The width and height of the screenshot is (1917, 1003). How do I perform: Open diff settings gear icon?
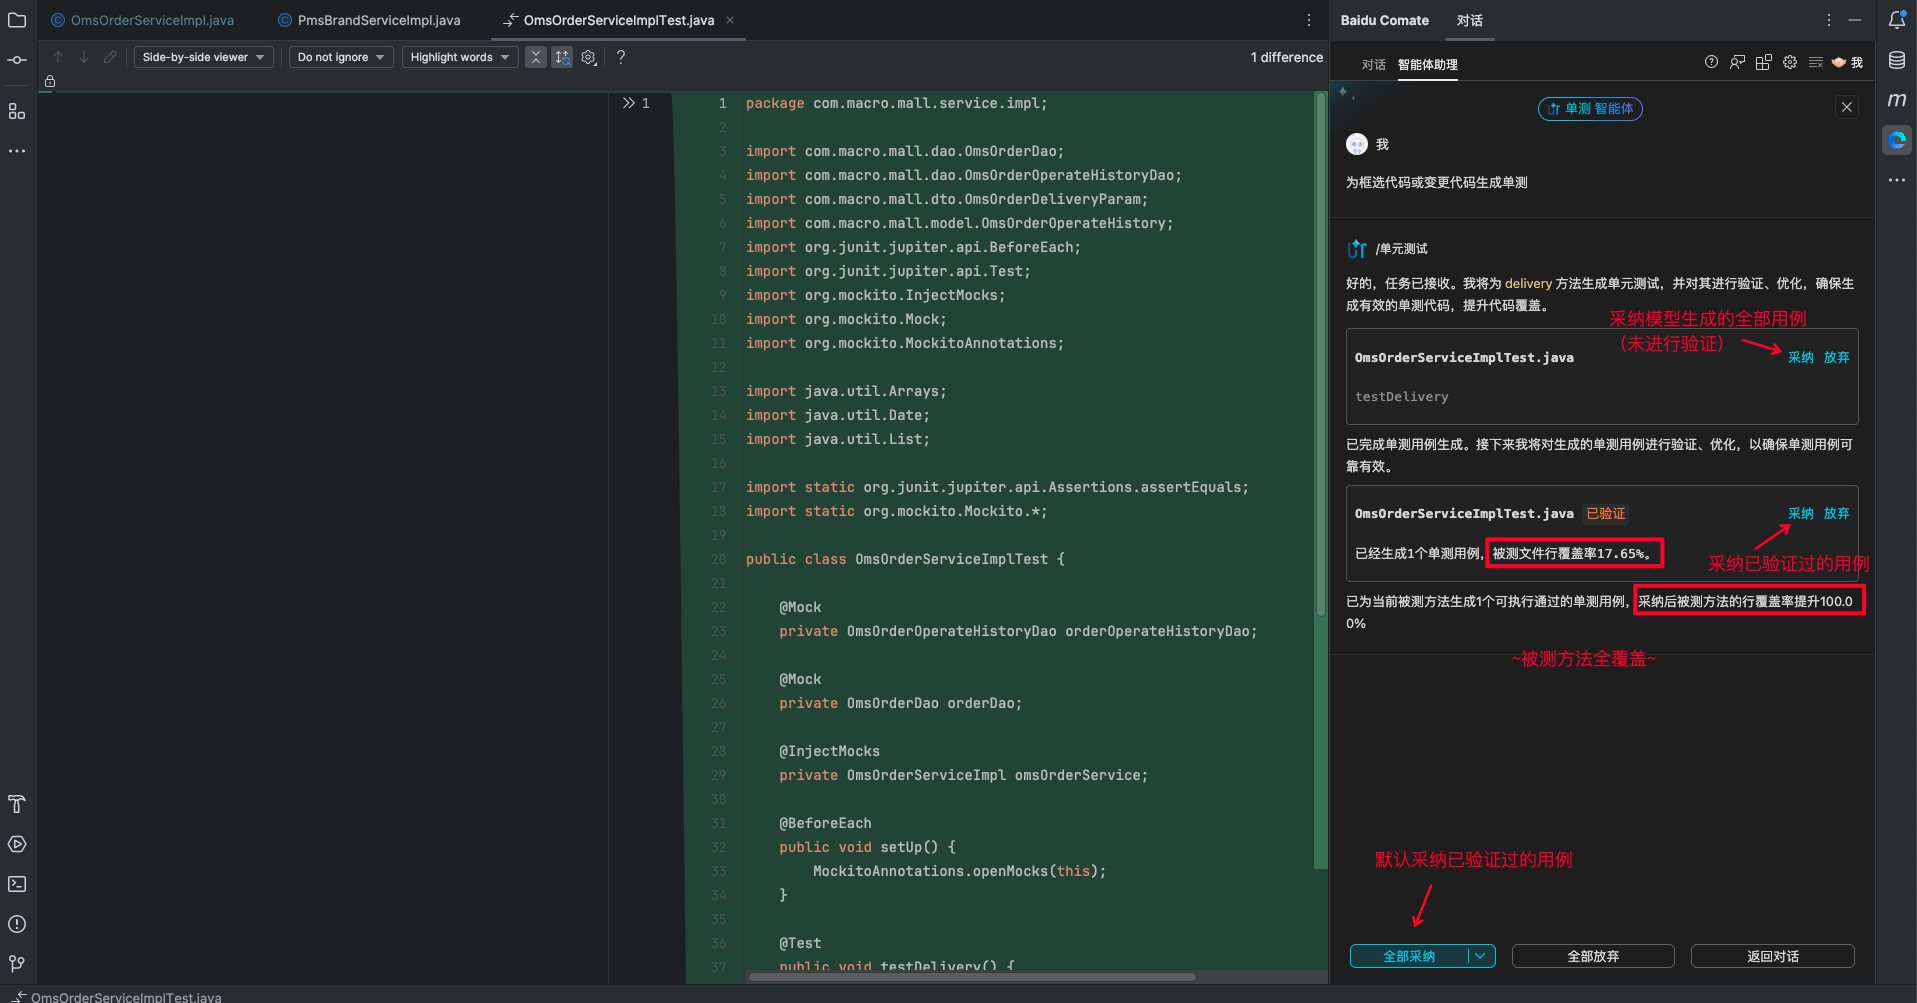[x=589, y=57]
